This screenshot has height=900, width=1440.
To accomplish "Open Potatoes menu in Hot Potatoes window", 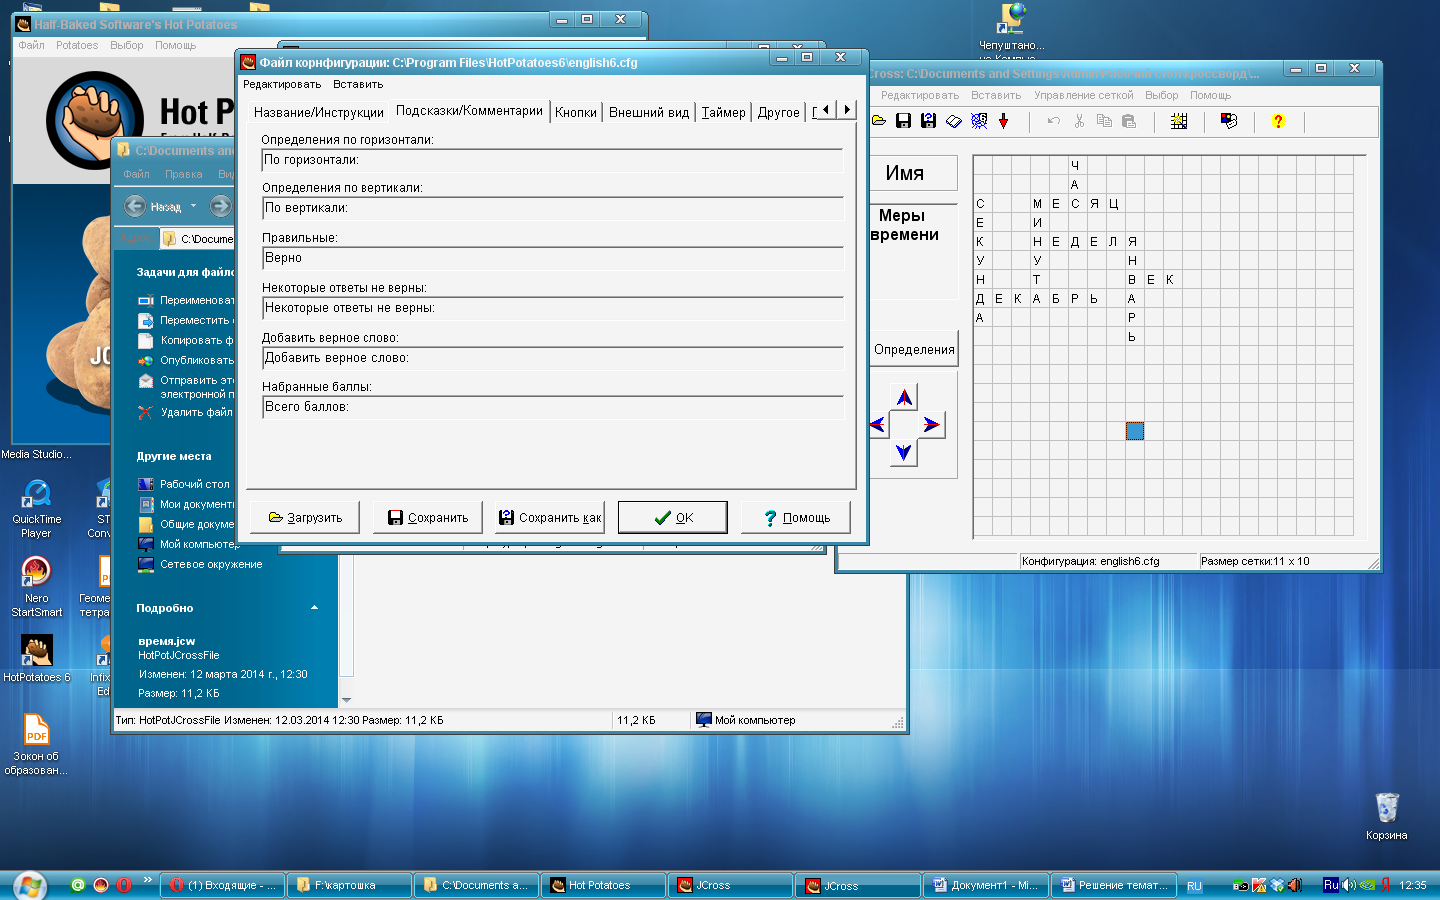I will coord(77,45).
